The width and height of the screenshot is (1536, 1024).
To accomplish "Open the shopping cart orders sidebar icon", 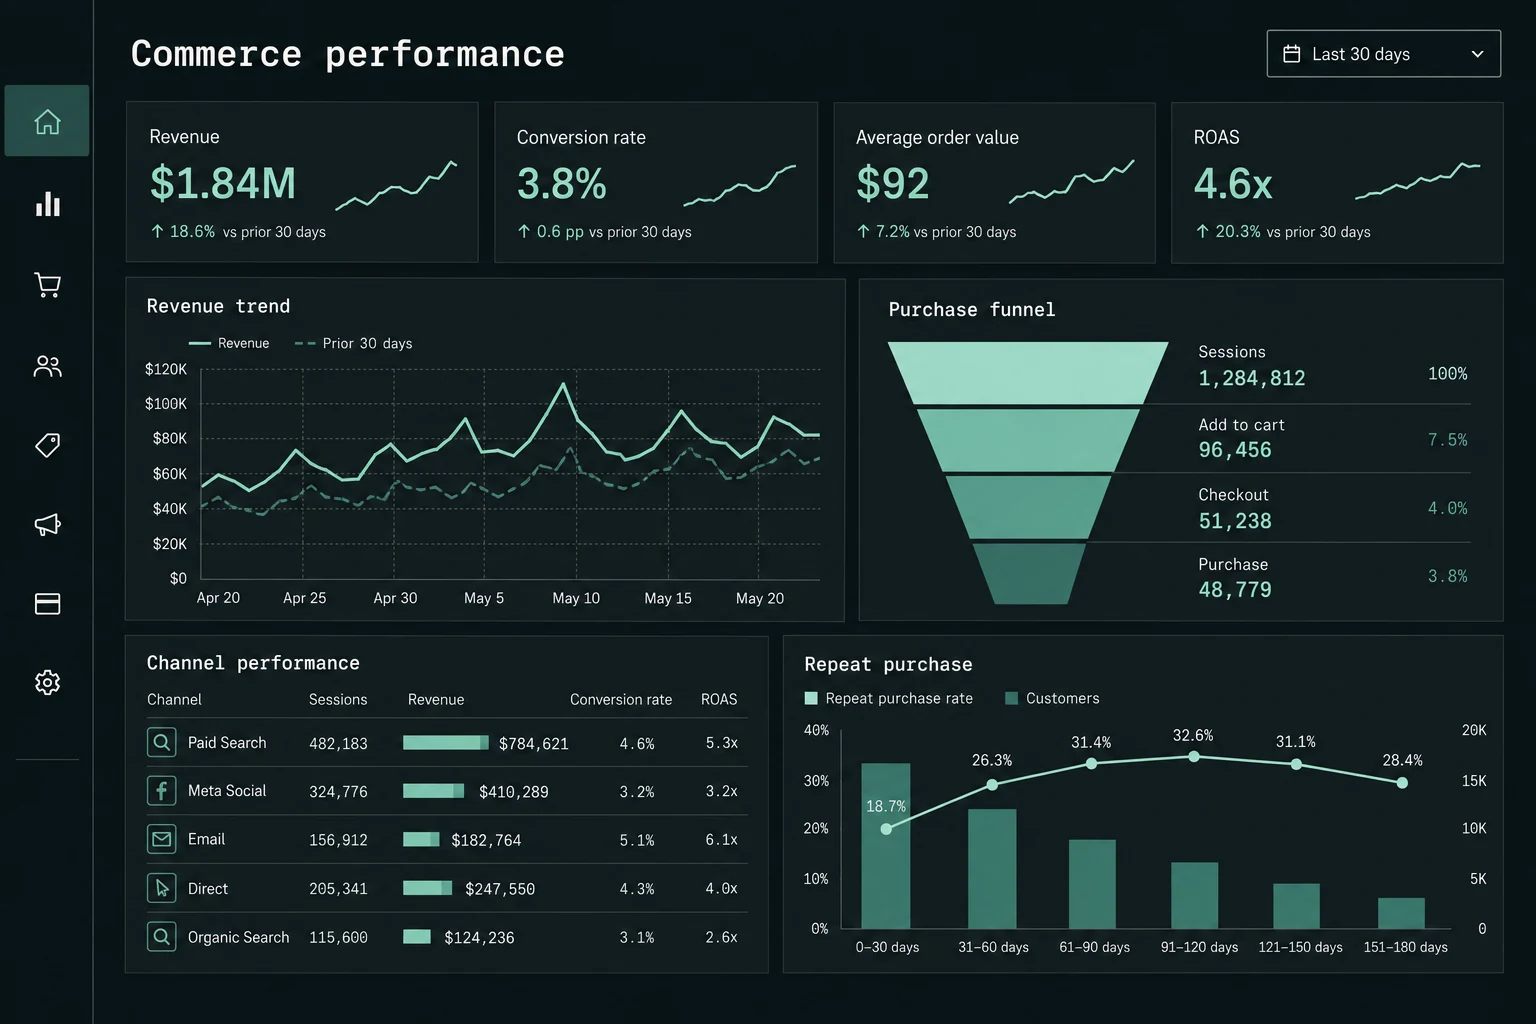I will (x=47, y=285).
